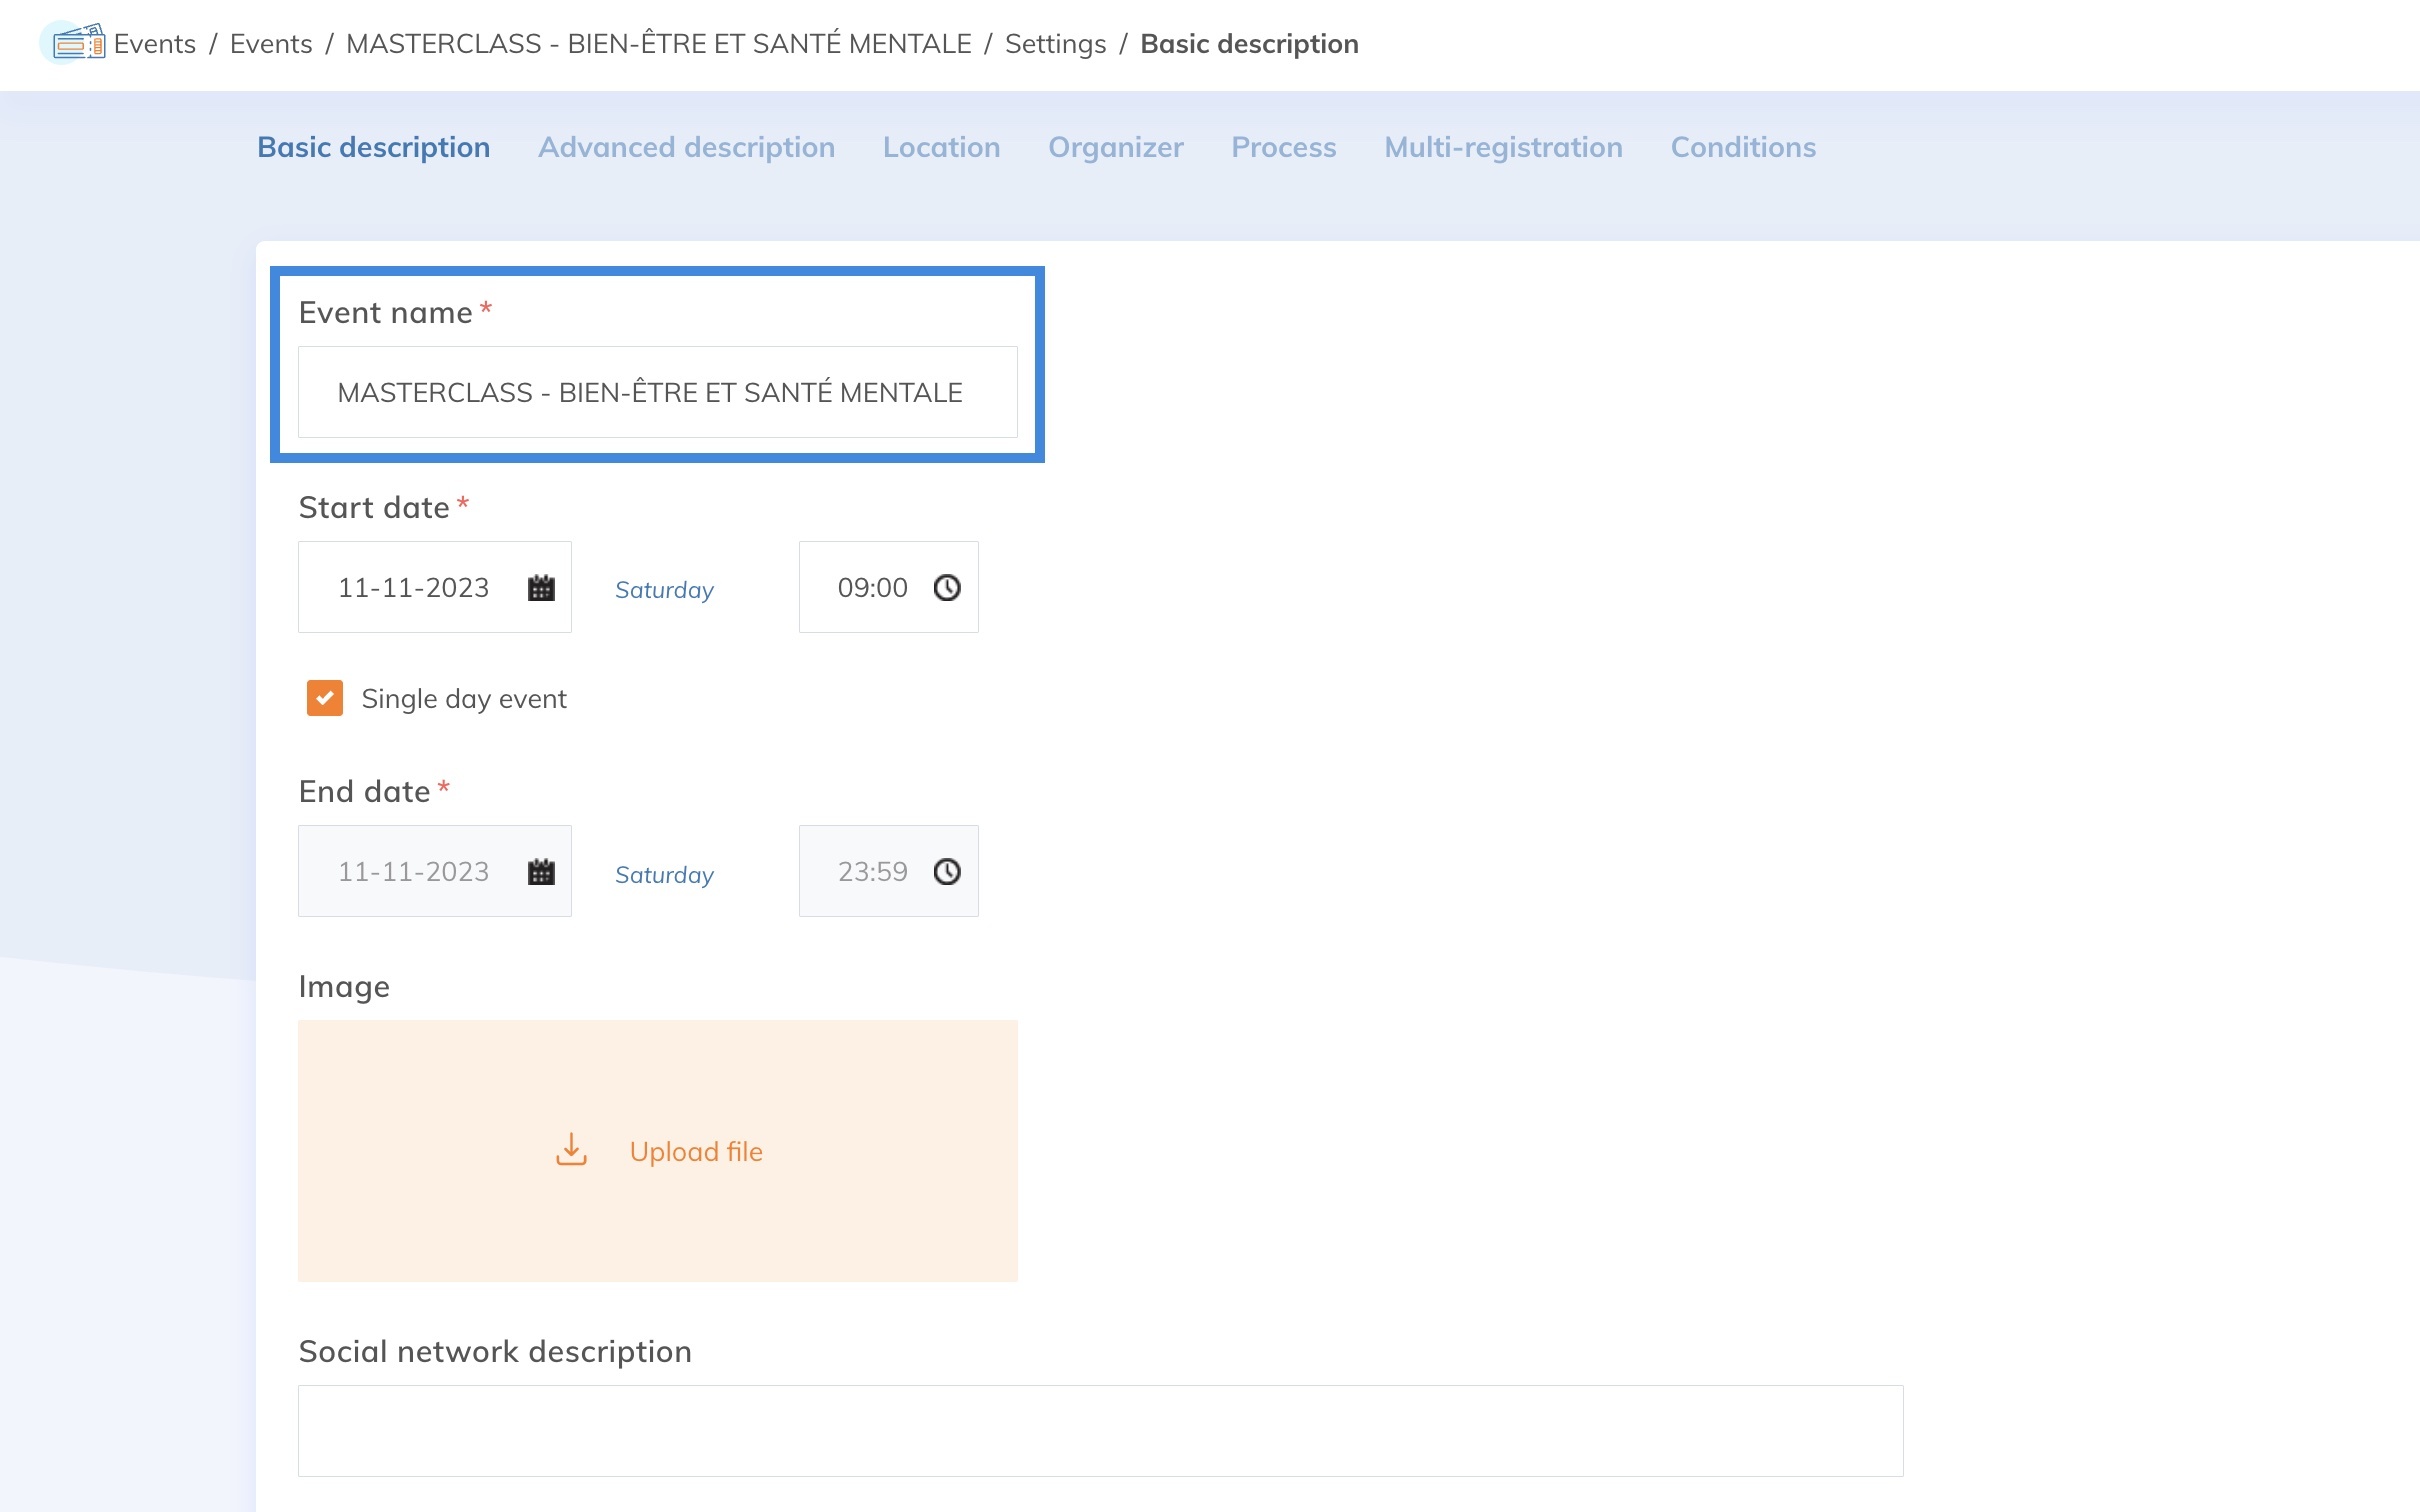Click the upload download-arrow icon
This screenshot has width=2420, height=1512.
[x=571, y=1150]
